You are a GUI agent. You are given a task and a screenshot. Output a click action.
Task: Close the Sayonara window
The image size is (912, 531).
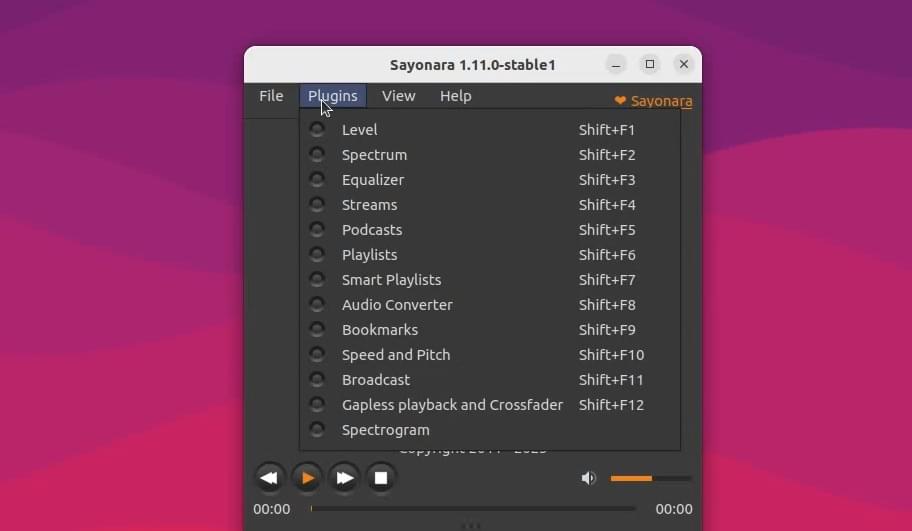click(684, 64)
